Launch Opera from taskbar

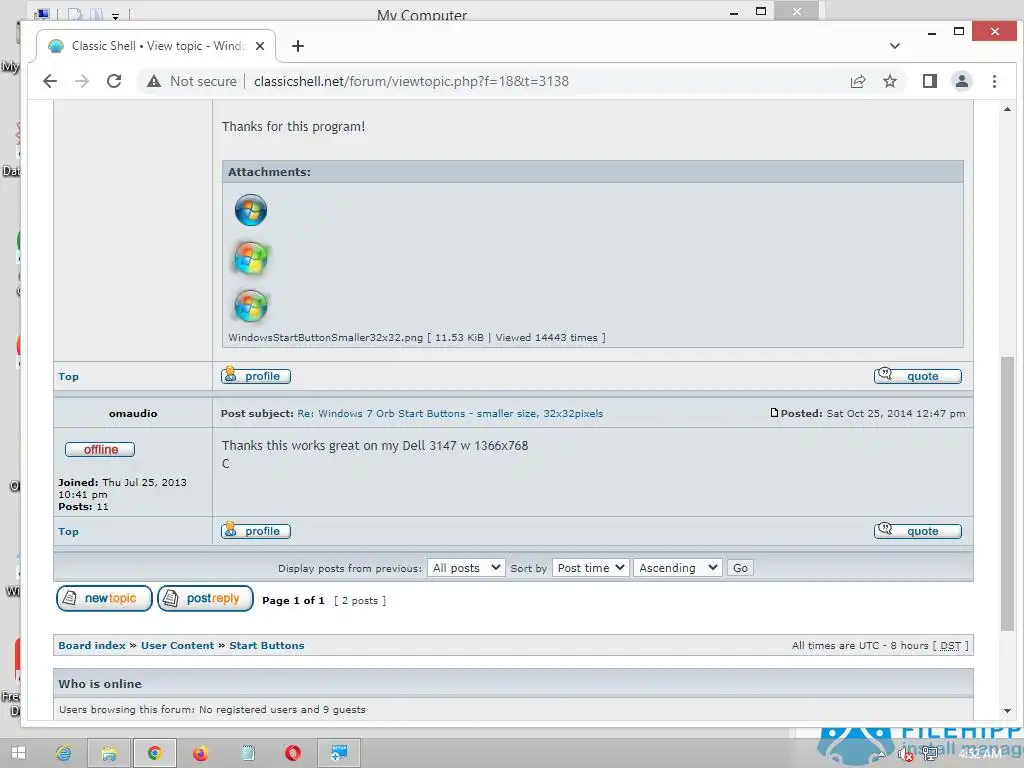tap(293, 753)
